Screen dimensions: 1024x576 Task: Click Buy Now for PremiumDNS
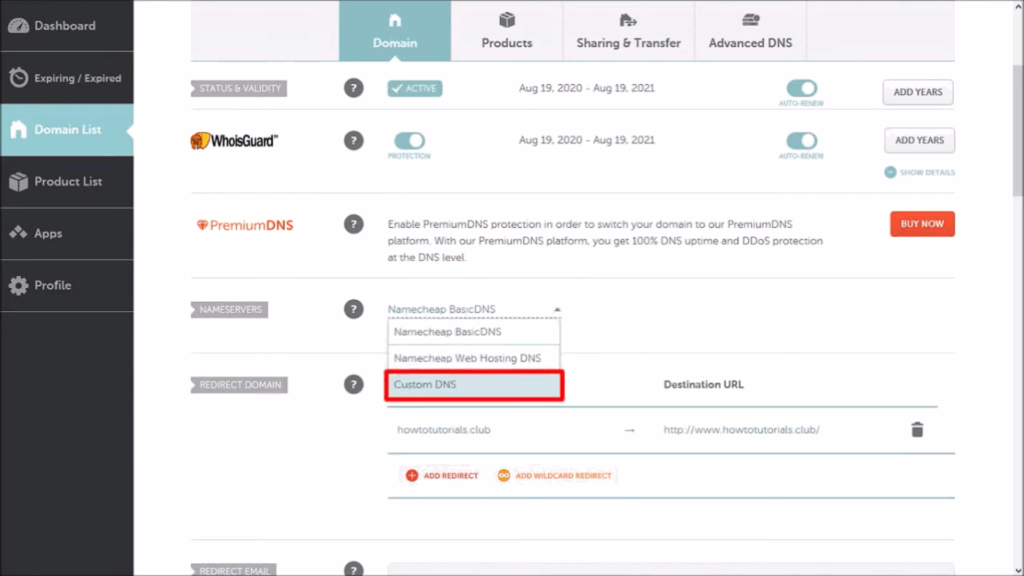pos(922,224)
